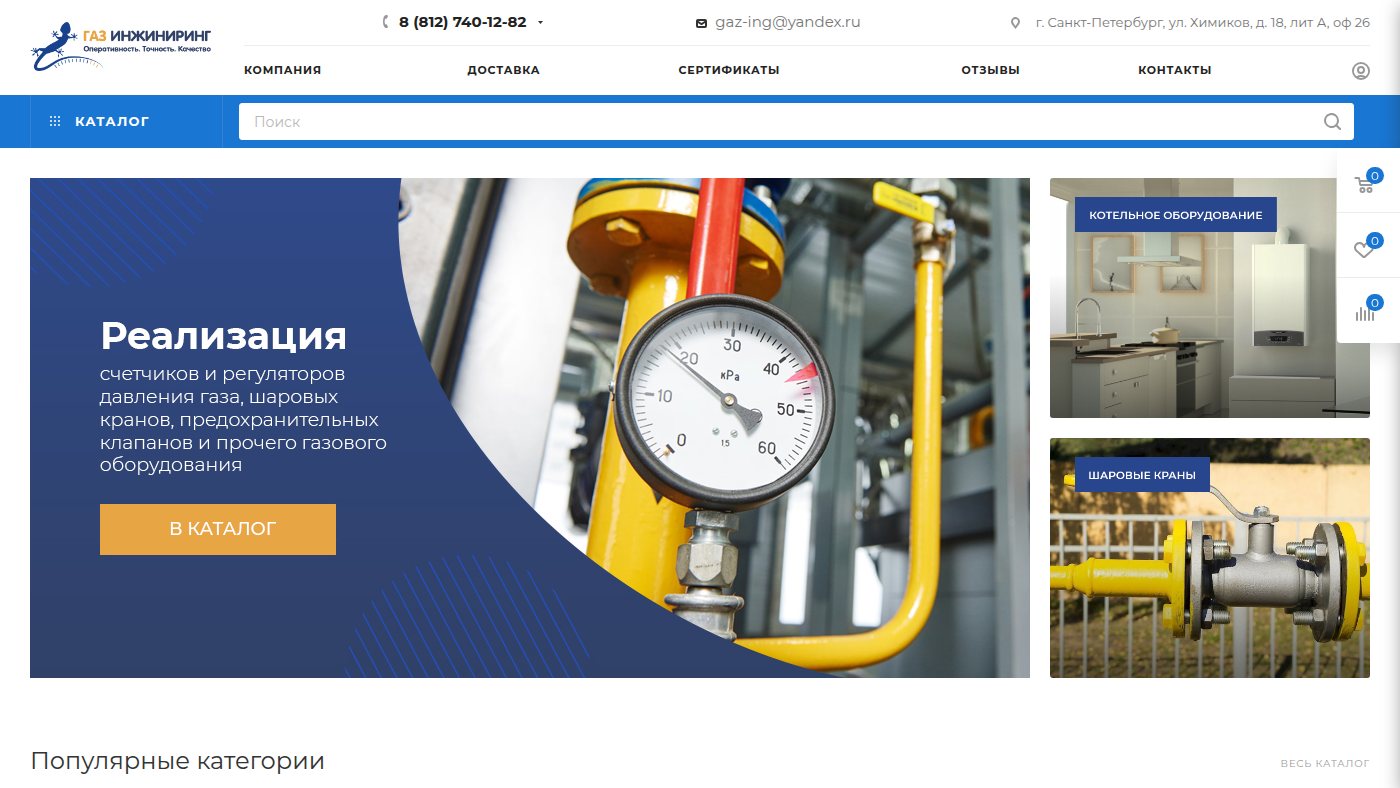Click the Популярные категории heading
This screenshot has width=1400, height=788.
coord(178,761)
